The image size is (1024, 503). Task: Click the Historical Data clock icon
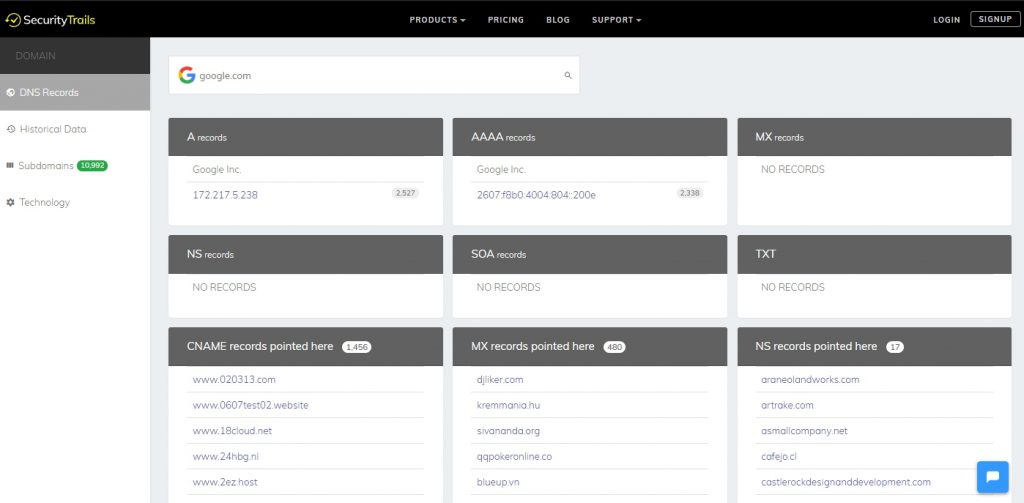pos(10,129)
